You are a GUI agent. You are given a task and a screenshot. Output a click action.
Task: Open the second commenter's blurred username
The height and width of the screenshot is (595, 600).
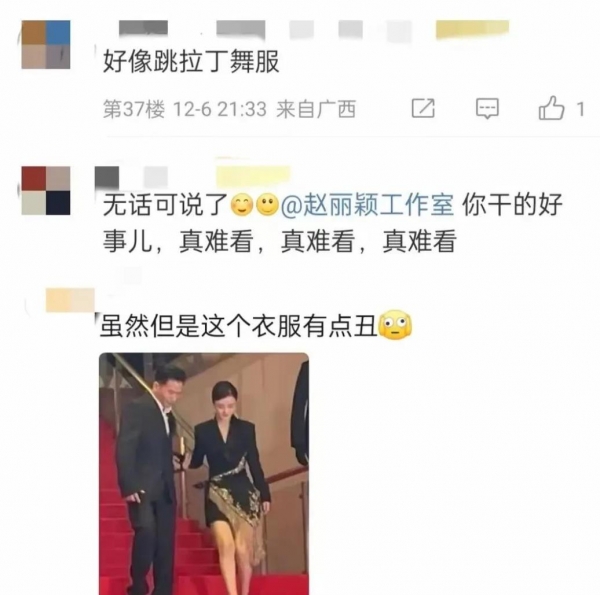[131, 177]
